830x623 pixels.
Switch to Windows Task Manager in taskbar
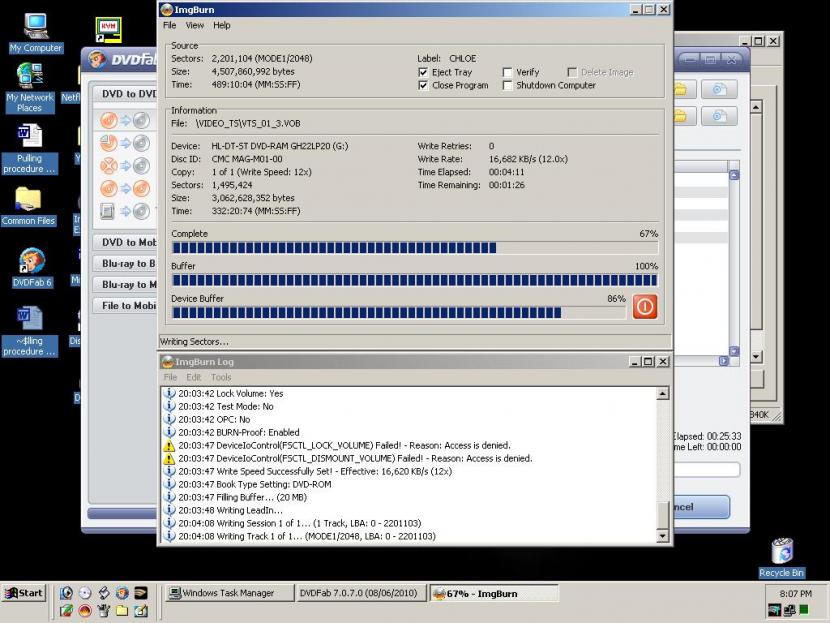[x=228, y=593]
